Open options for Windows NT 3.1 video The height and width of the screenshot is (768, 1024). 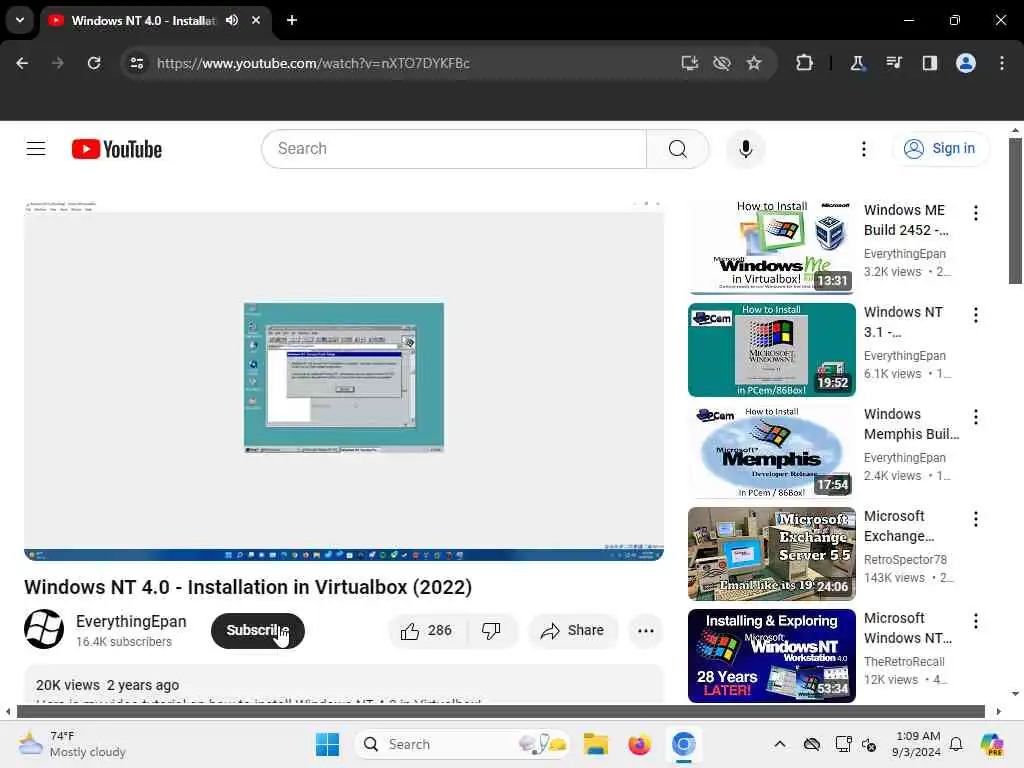[976, 315]
